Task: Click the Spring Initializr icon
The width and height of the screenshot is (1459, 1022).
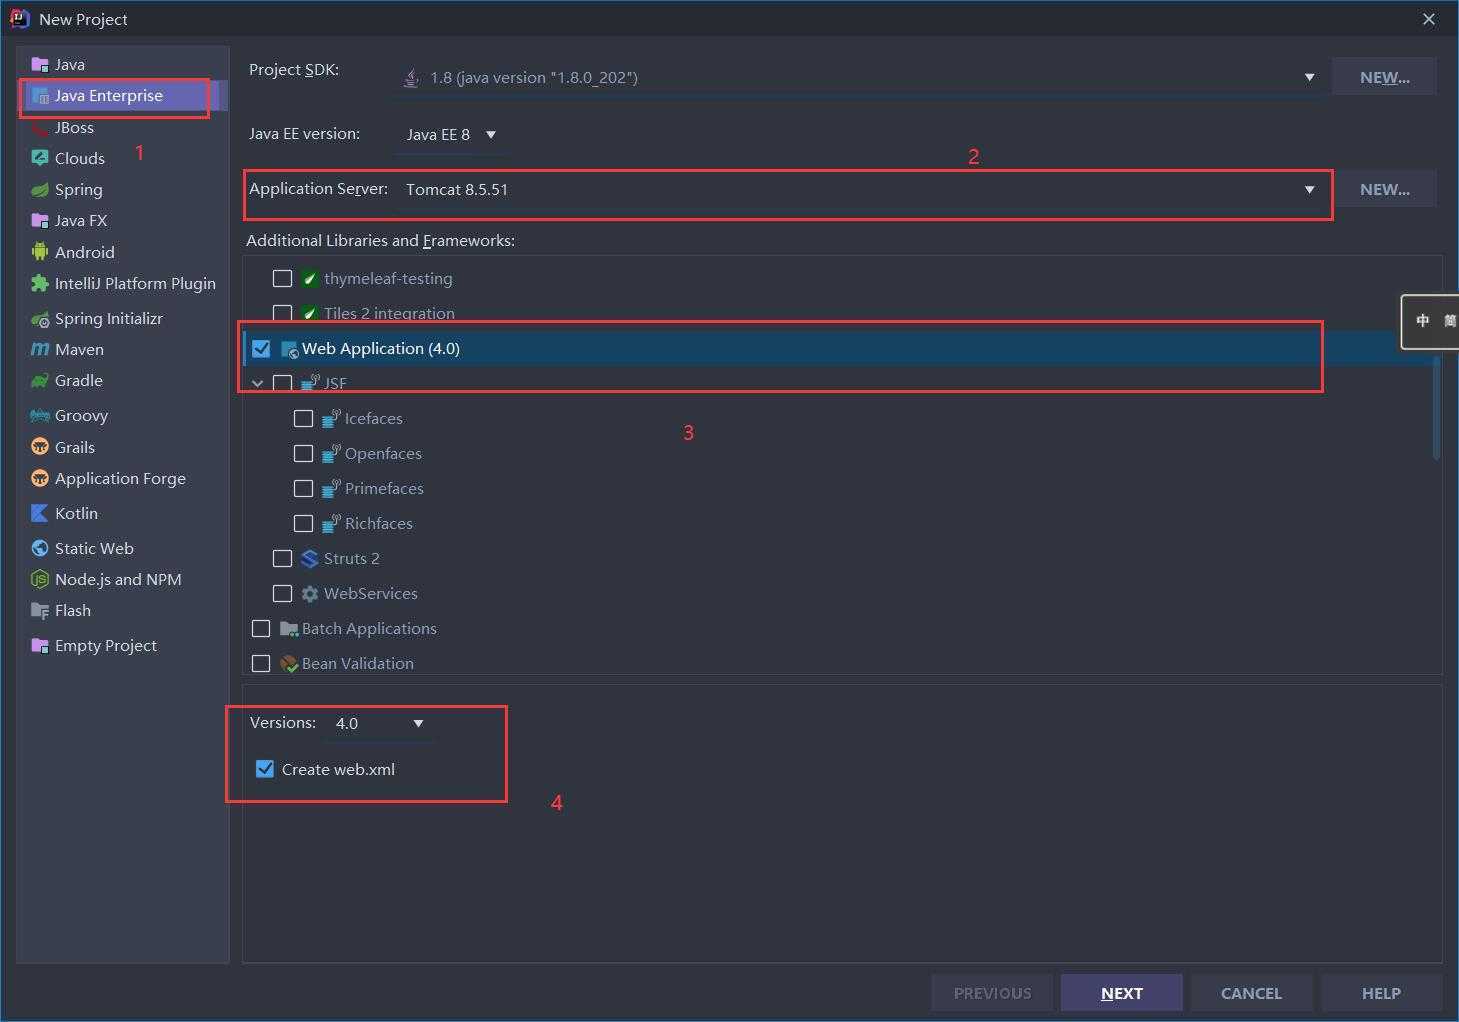Action: click(40, 319)
